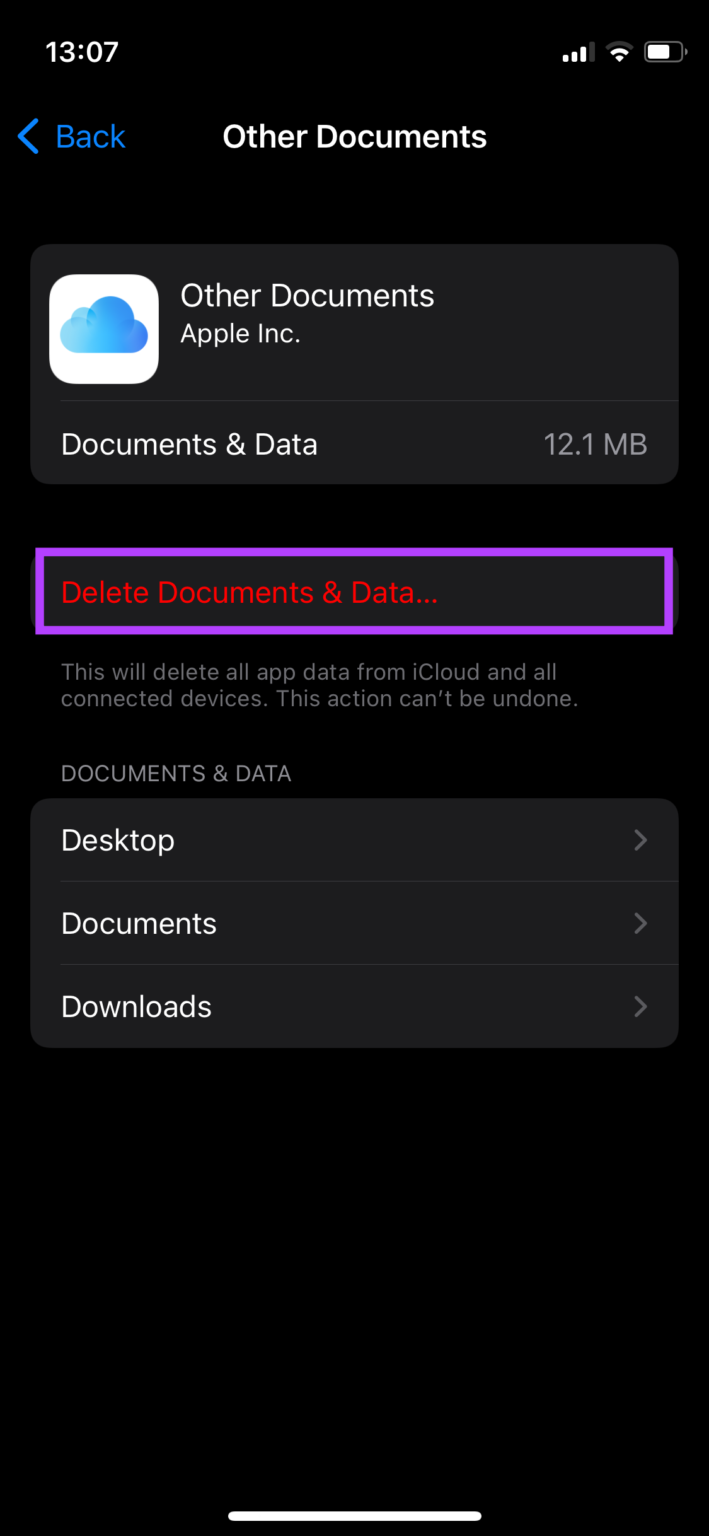Expand the Documents folder entry
The image size is (709, 1536).
coord(355,923)
